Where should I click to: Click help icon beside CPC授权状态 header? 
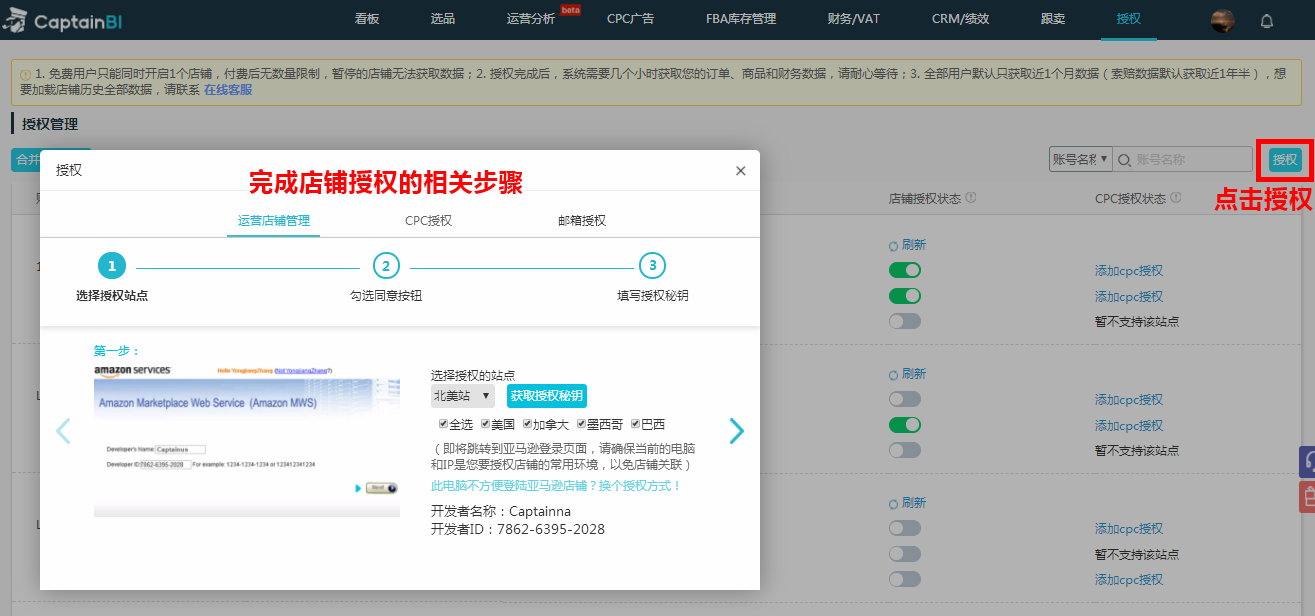point(1176,198)
